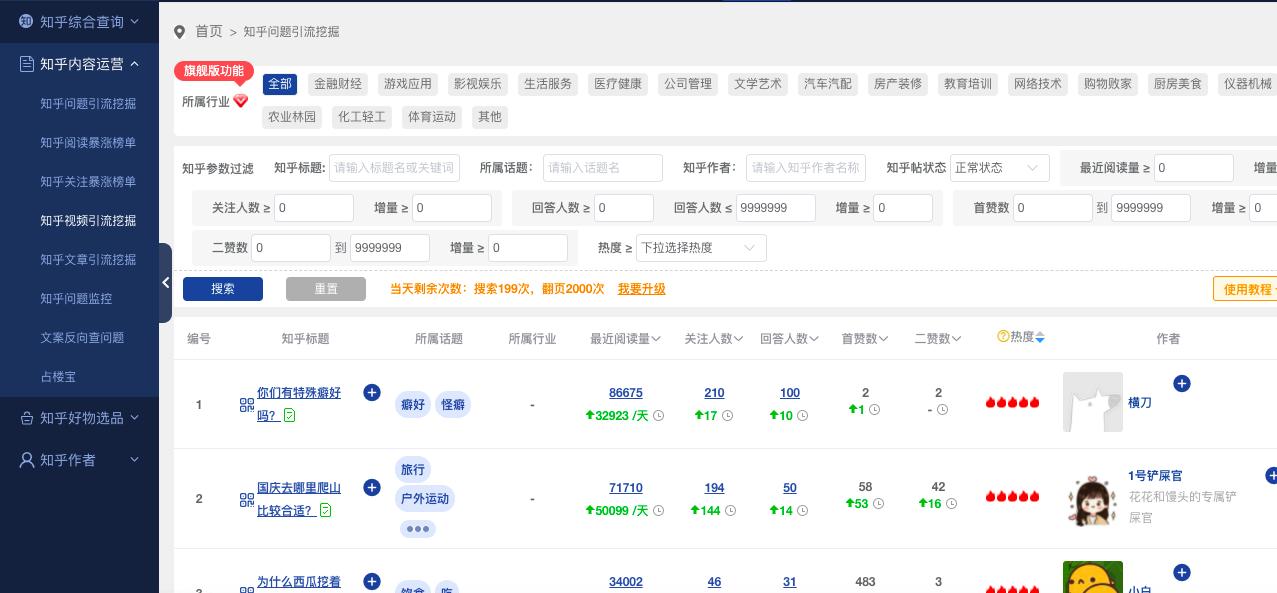Toggle the 金融财经 industry filter chip

point(337,84)
